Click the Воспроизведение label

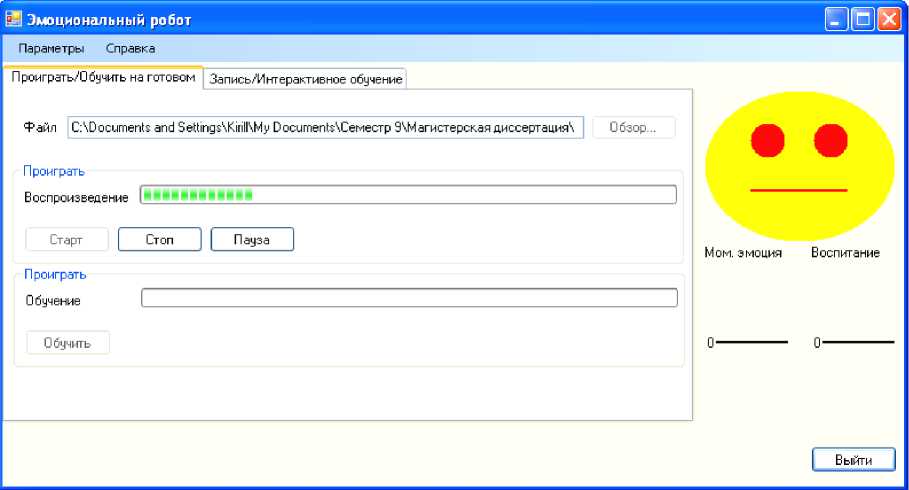coord(76,198)
